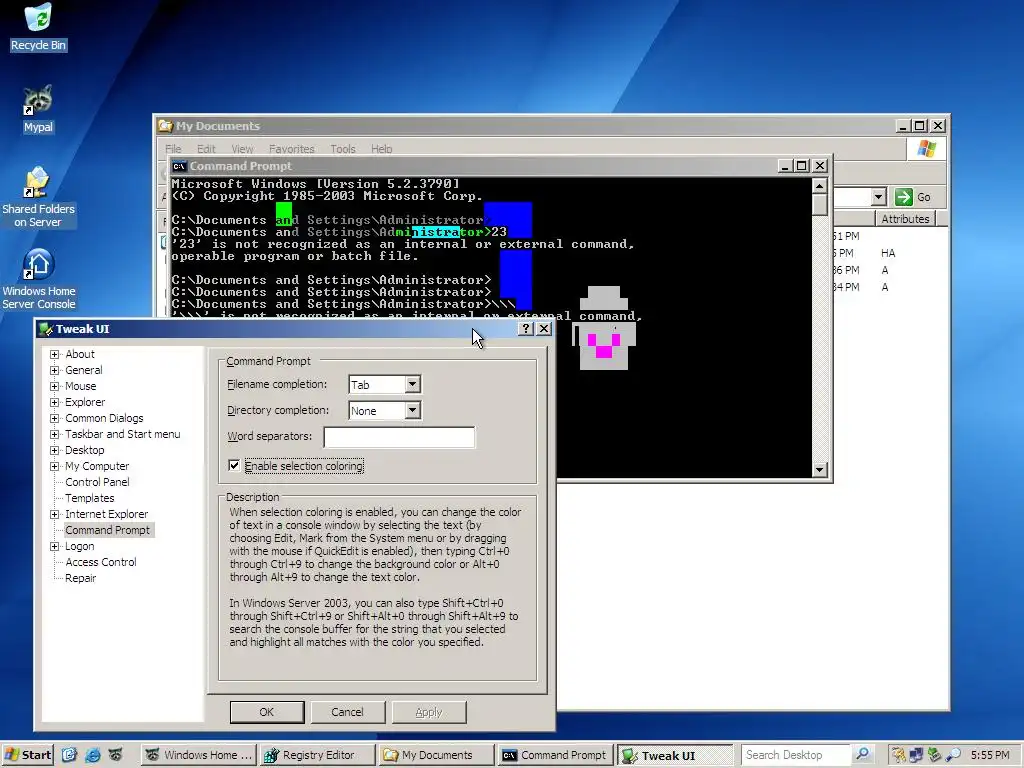This screenshot has height=768, width=1024.
Task: Expand the About tree node
Action: coord(55,354)
